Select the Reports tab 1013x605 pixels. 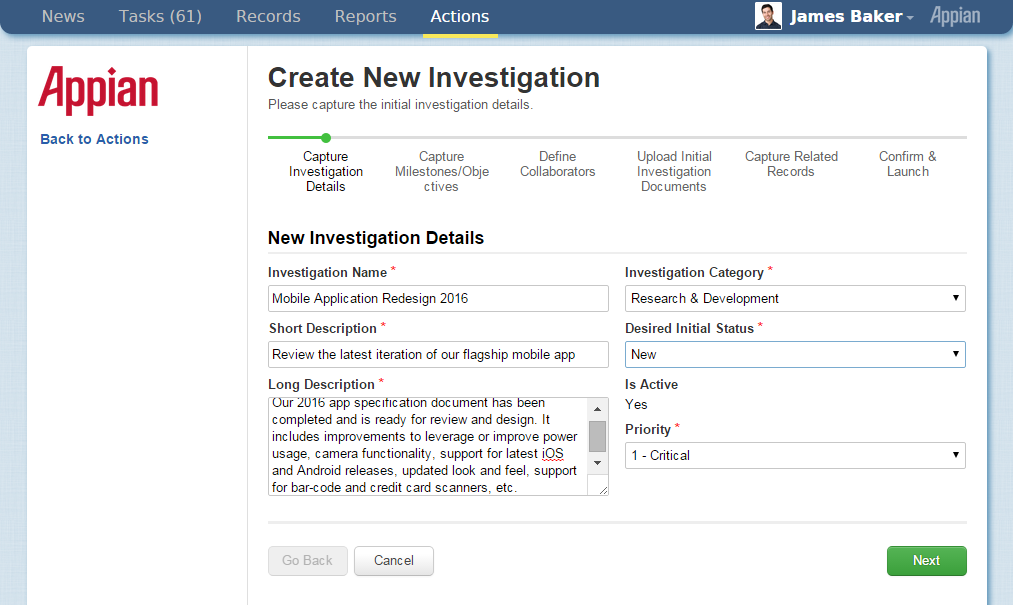click(365, 17)
